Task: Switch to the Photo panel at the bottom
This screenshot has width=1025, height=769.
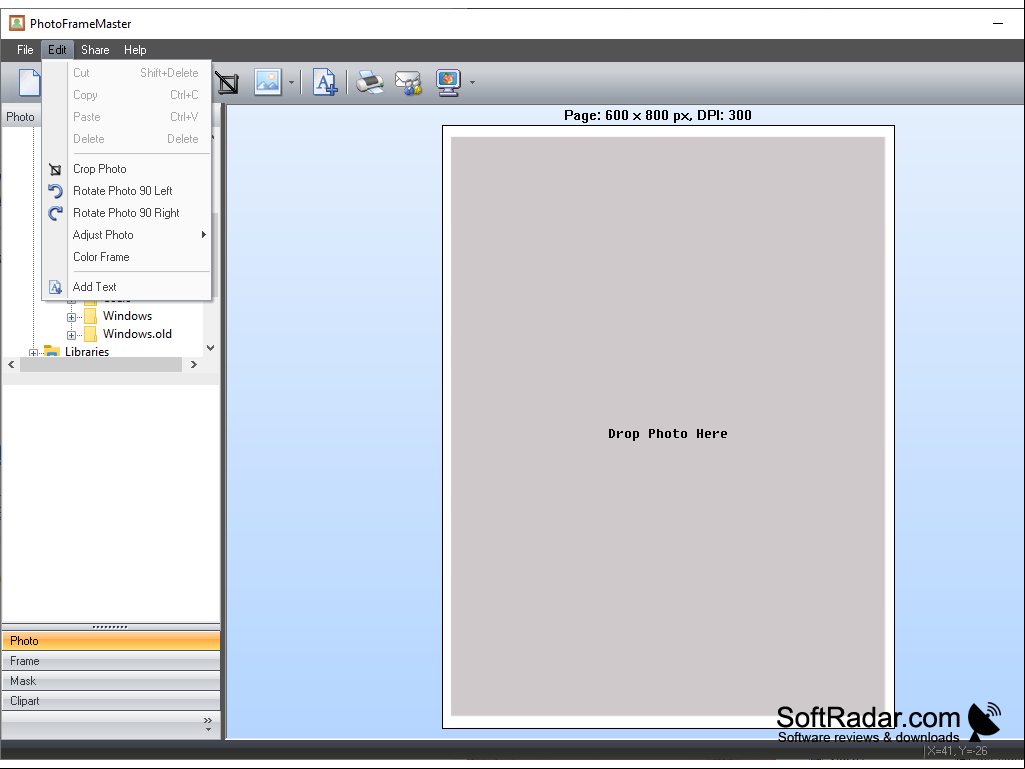Action: point(111,641)
